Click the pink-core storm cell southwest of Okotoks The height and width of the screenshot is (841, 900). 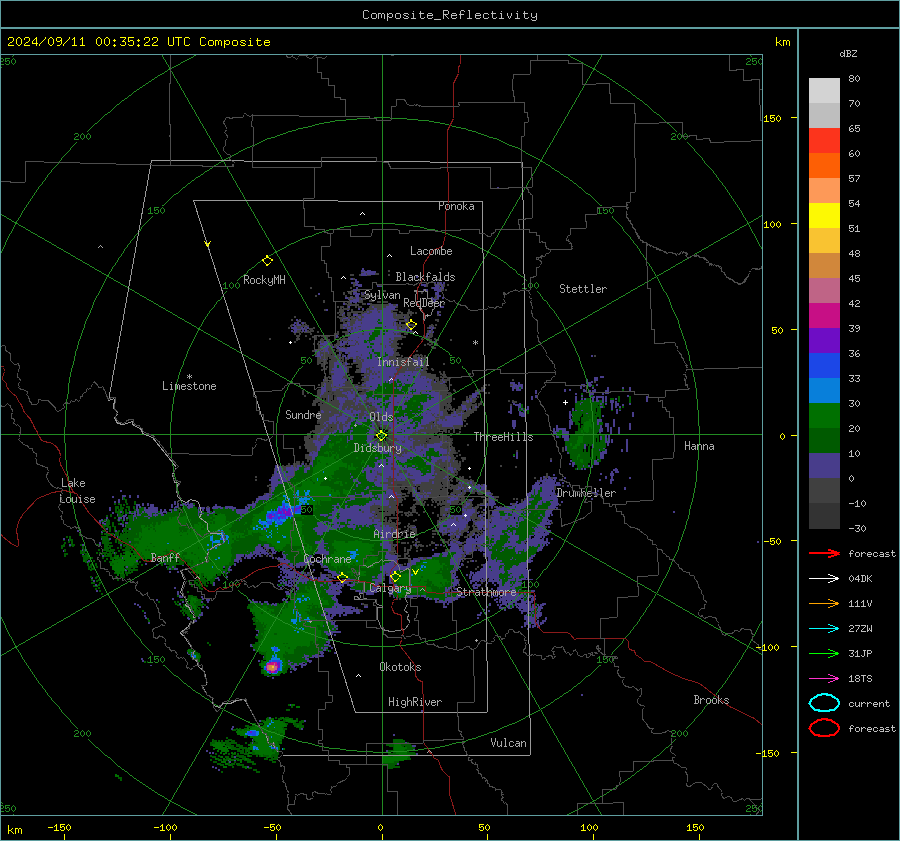pos(273,666)
